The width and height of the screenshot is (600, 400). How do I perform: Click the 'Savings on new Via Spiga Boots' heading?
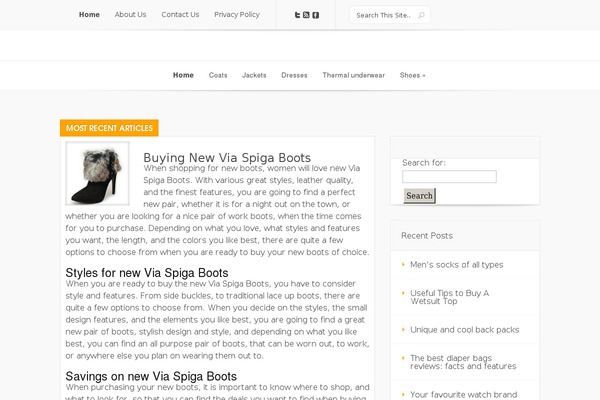151,376
